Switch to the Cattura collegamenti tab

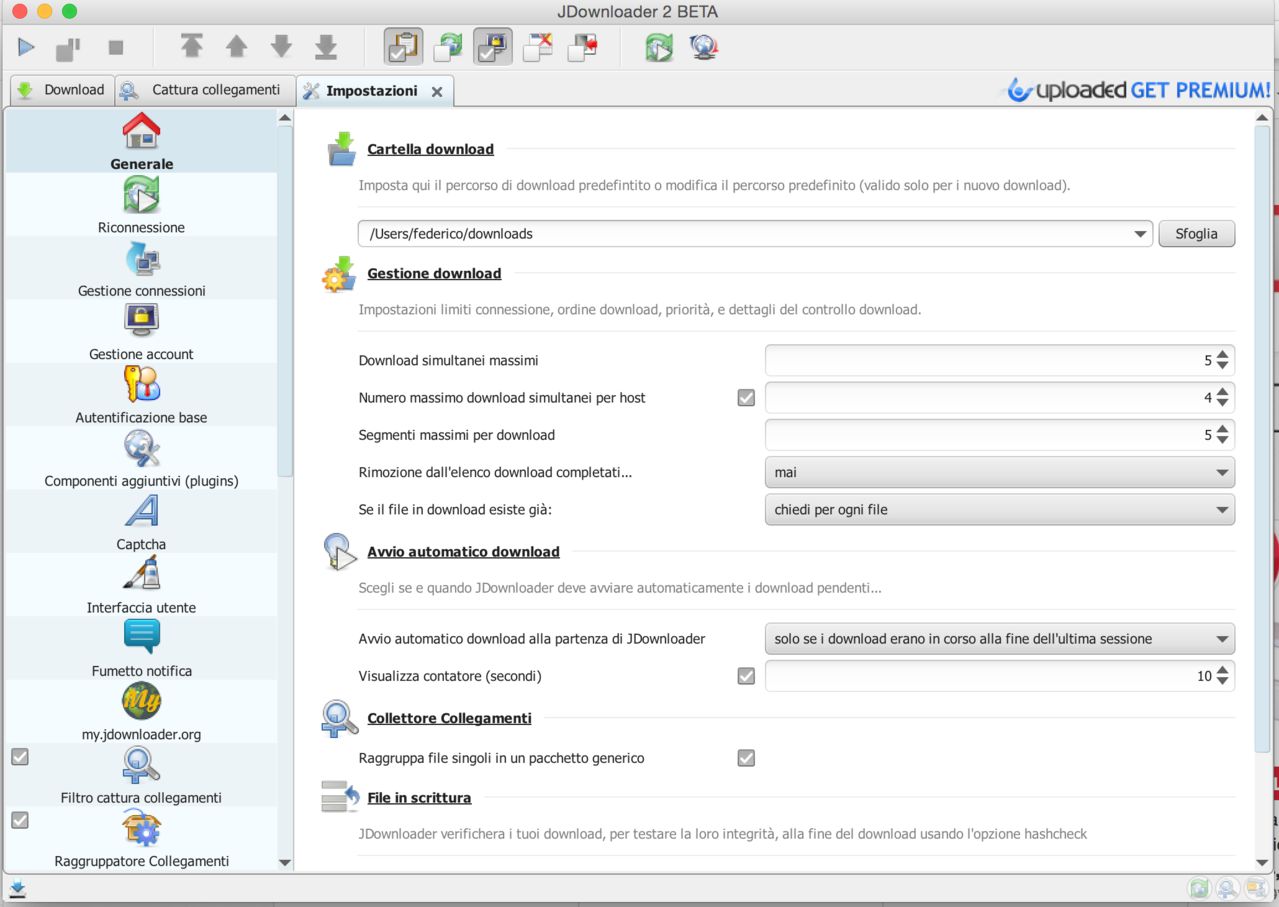pos(205,90)
